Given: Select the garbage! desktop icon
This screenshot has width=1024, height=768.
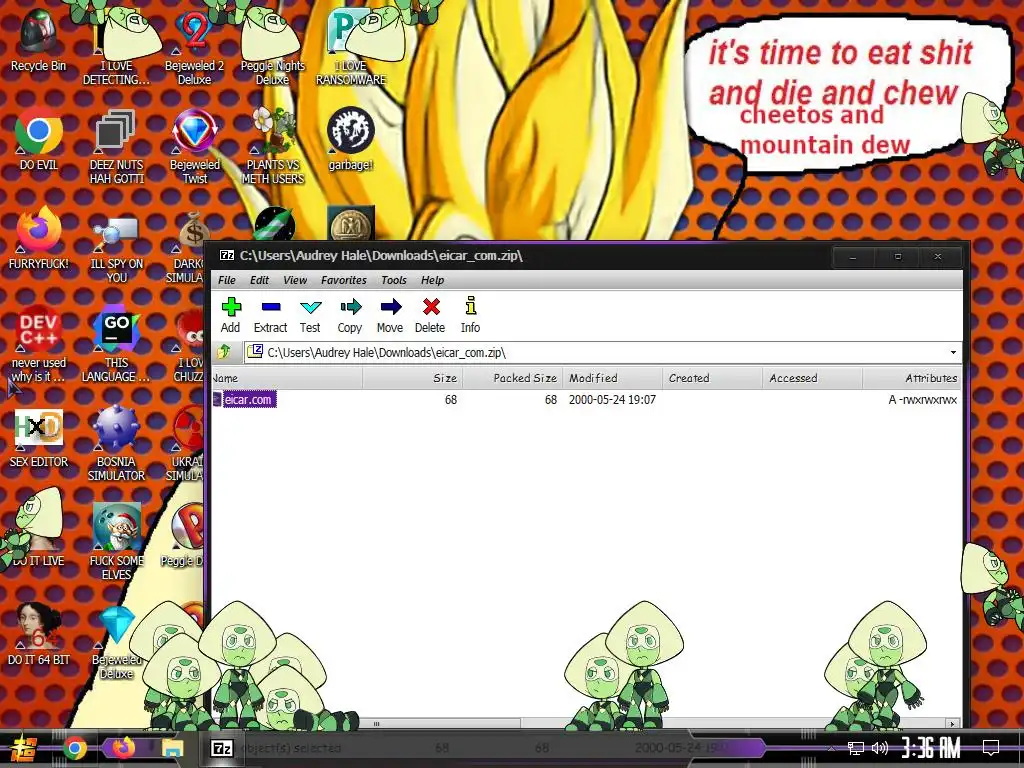Looking at the screenshot, I should click(x=351, y=140).
